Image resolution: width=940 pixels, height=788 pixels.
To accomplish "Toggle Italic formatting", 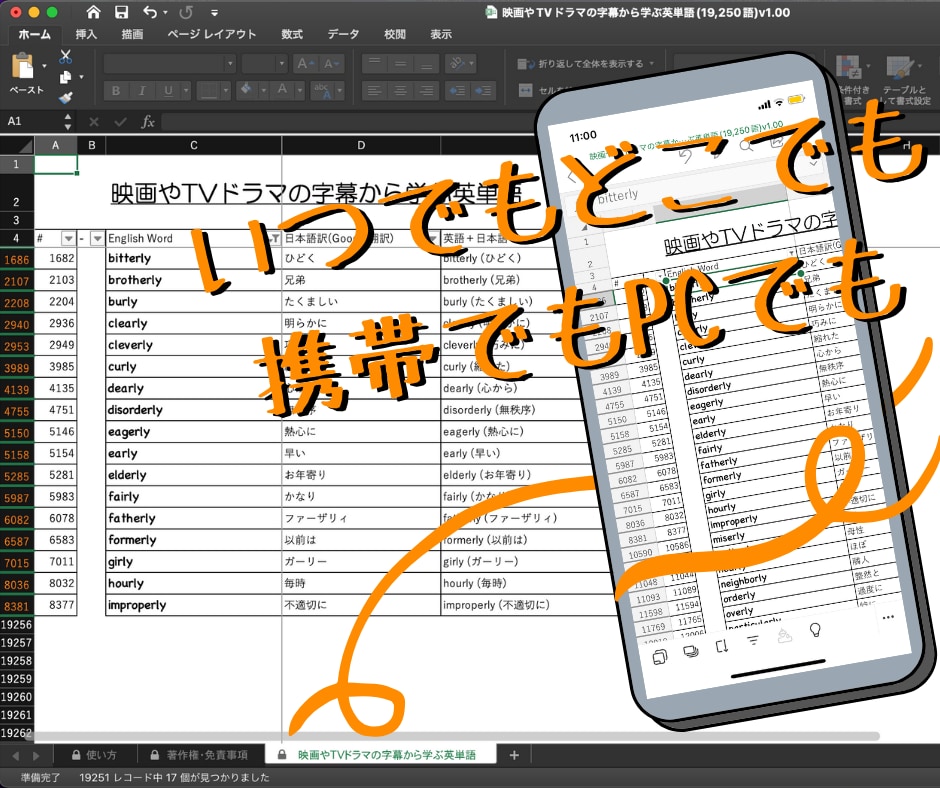I will point(142,91).
